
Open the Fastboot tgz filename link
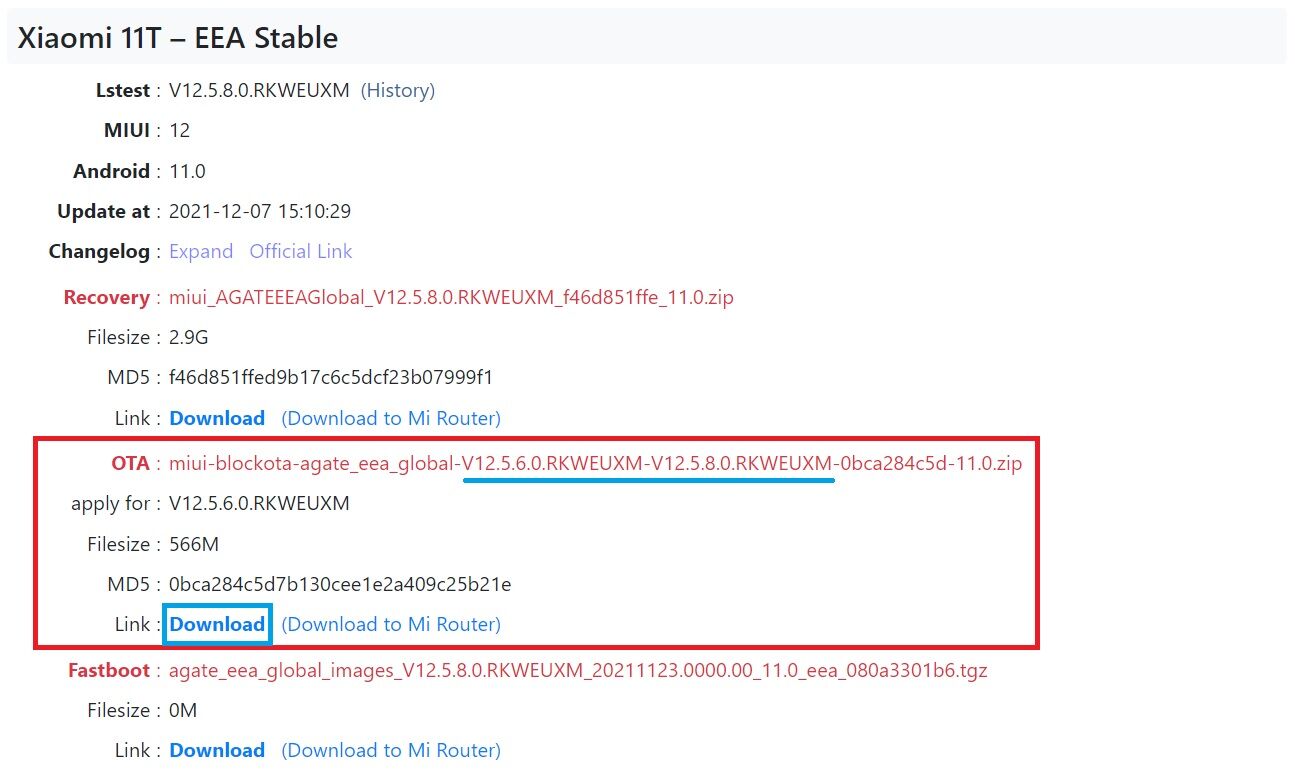pos(578,670)
